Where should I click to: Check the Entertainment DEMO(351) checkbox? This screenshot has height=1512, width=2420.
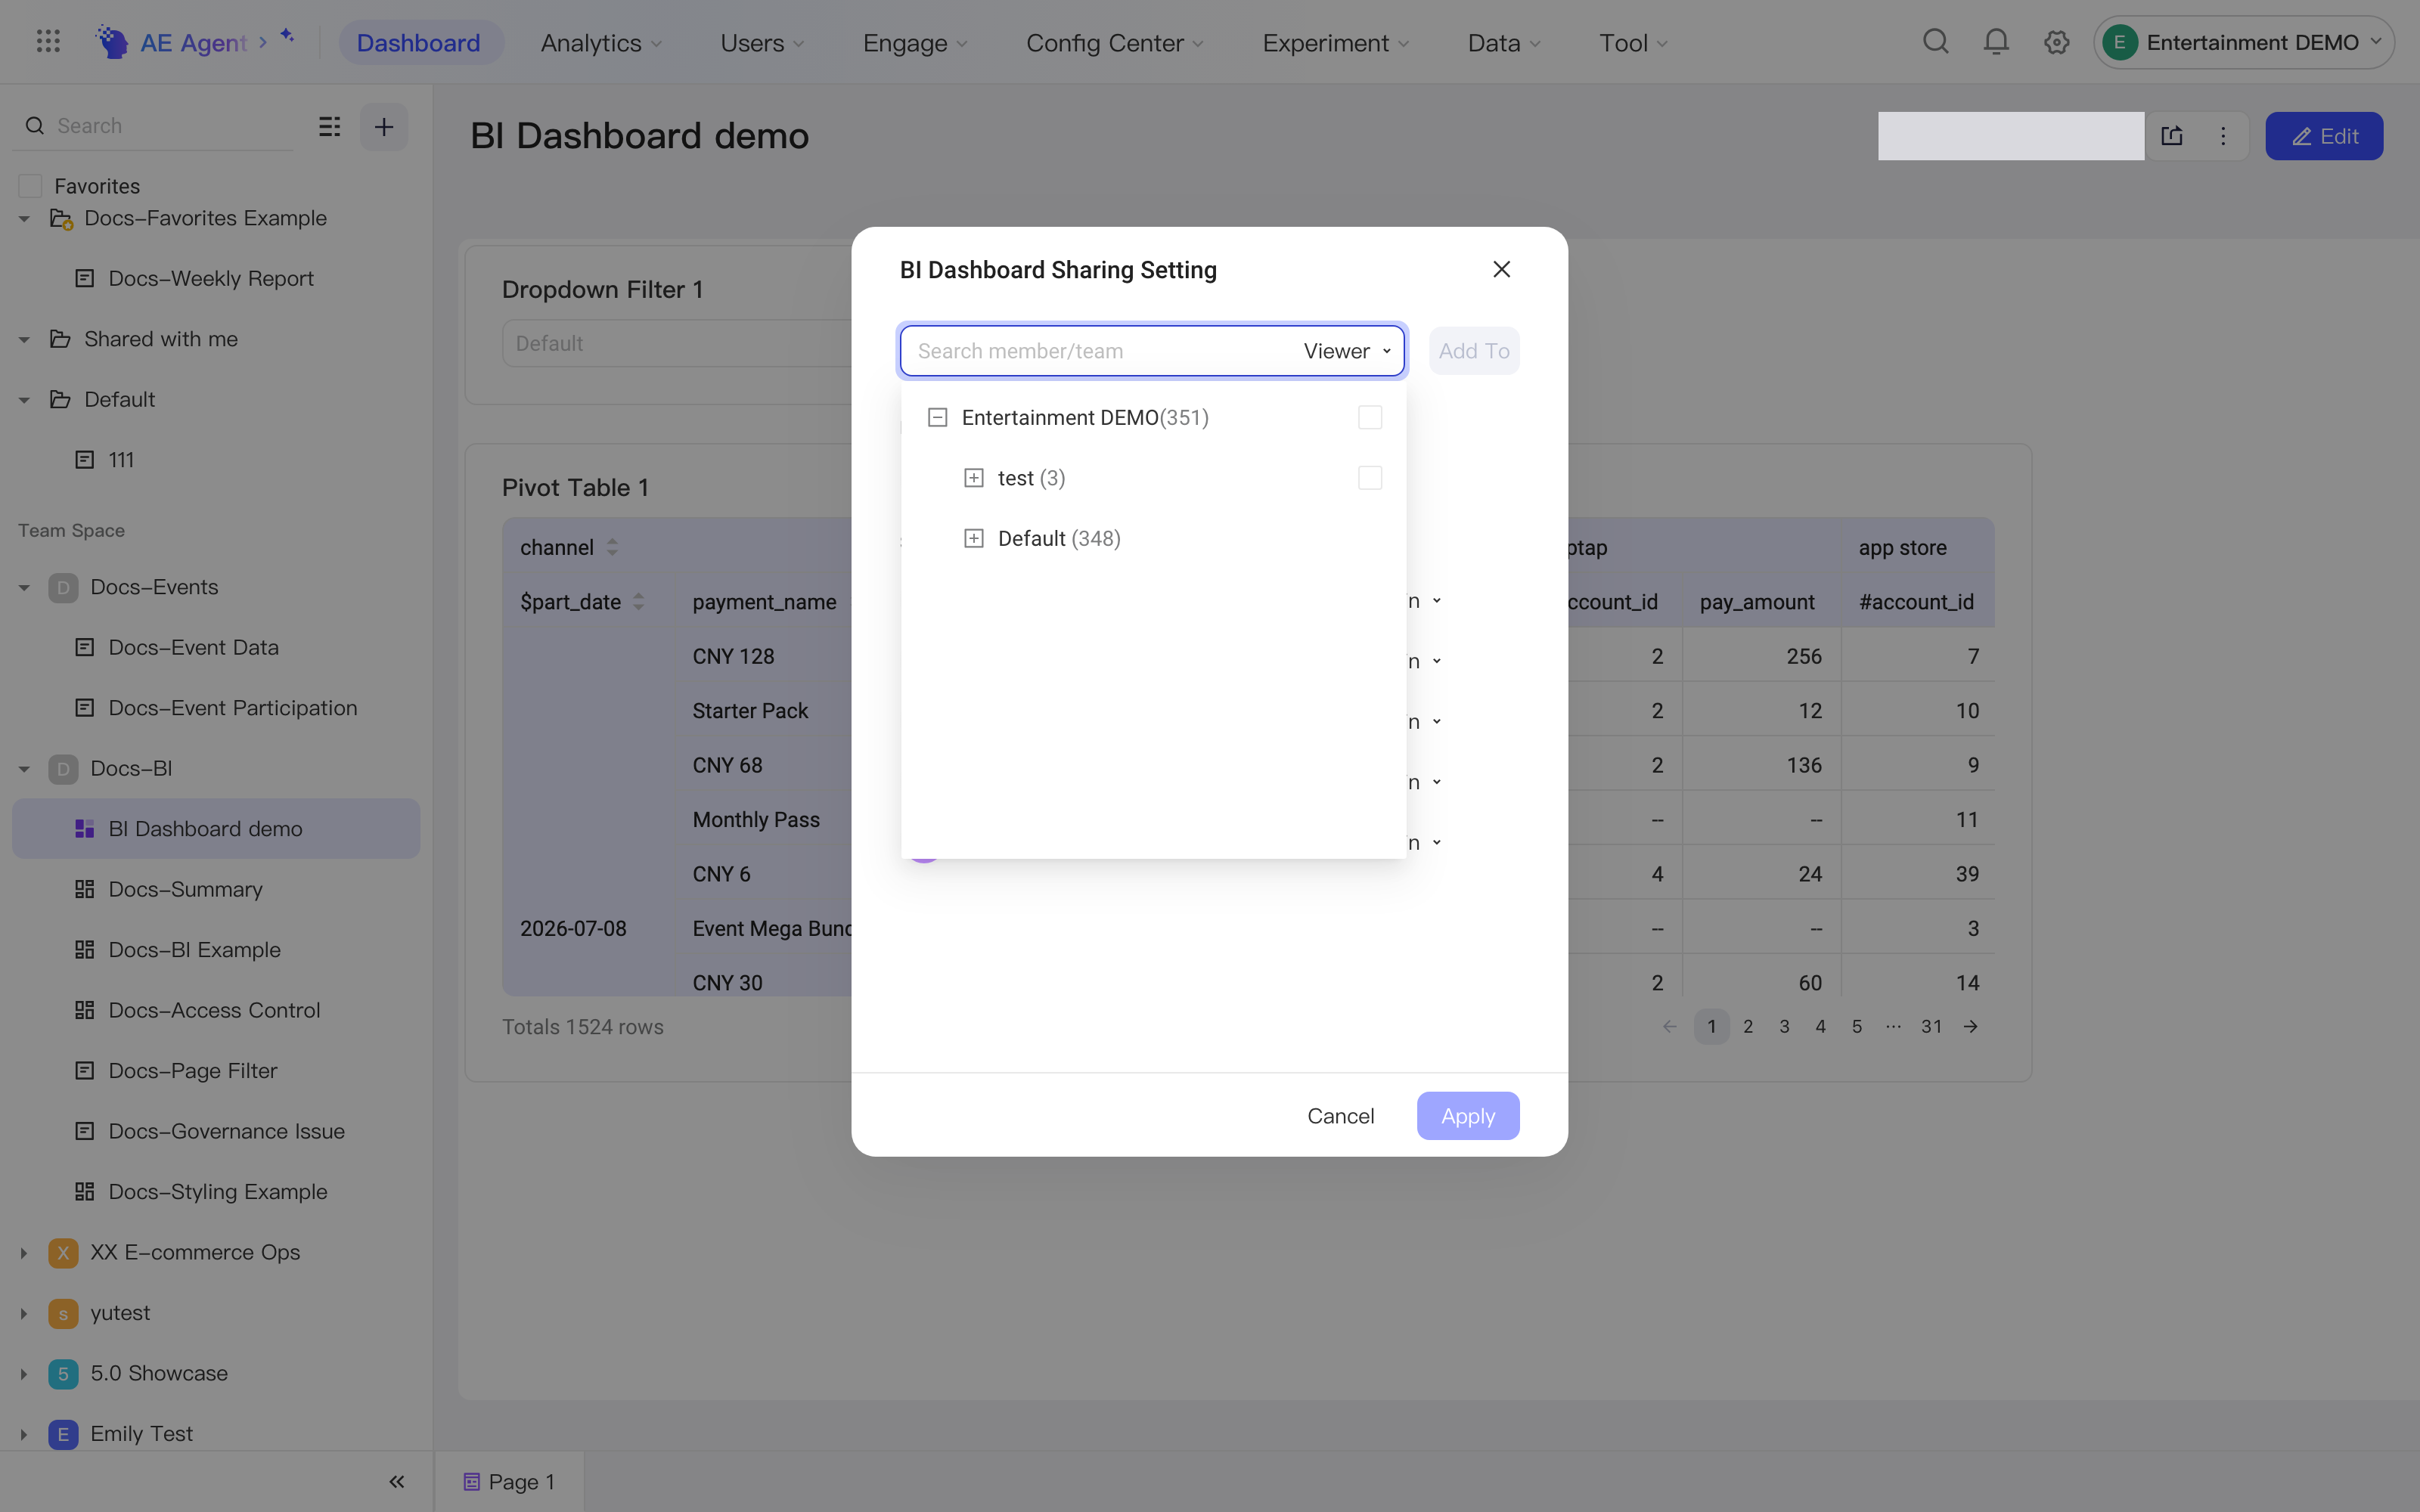(1370, 417)
